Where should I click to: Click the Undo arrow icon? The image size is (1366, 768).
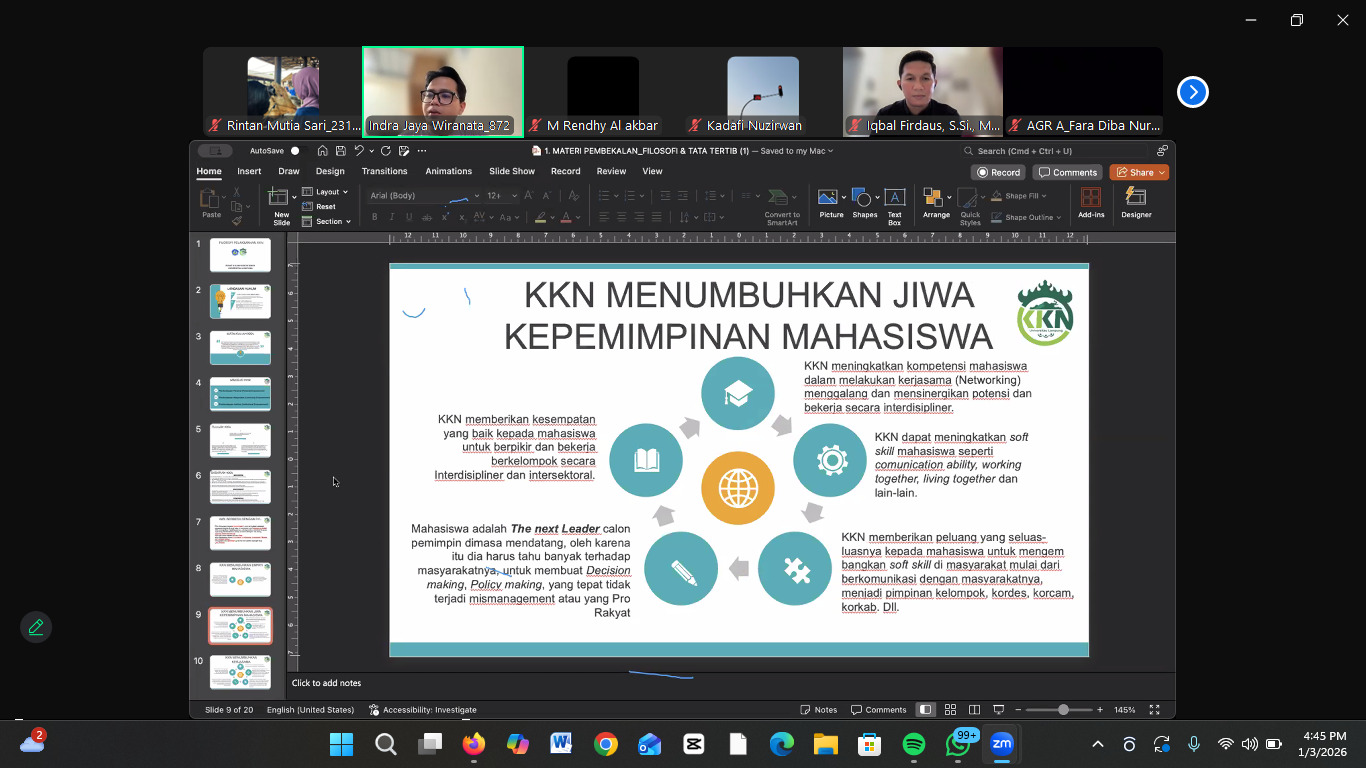click(x=359, y=151)
